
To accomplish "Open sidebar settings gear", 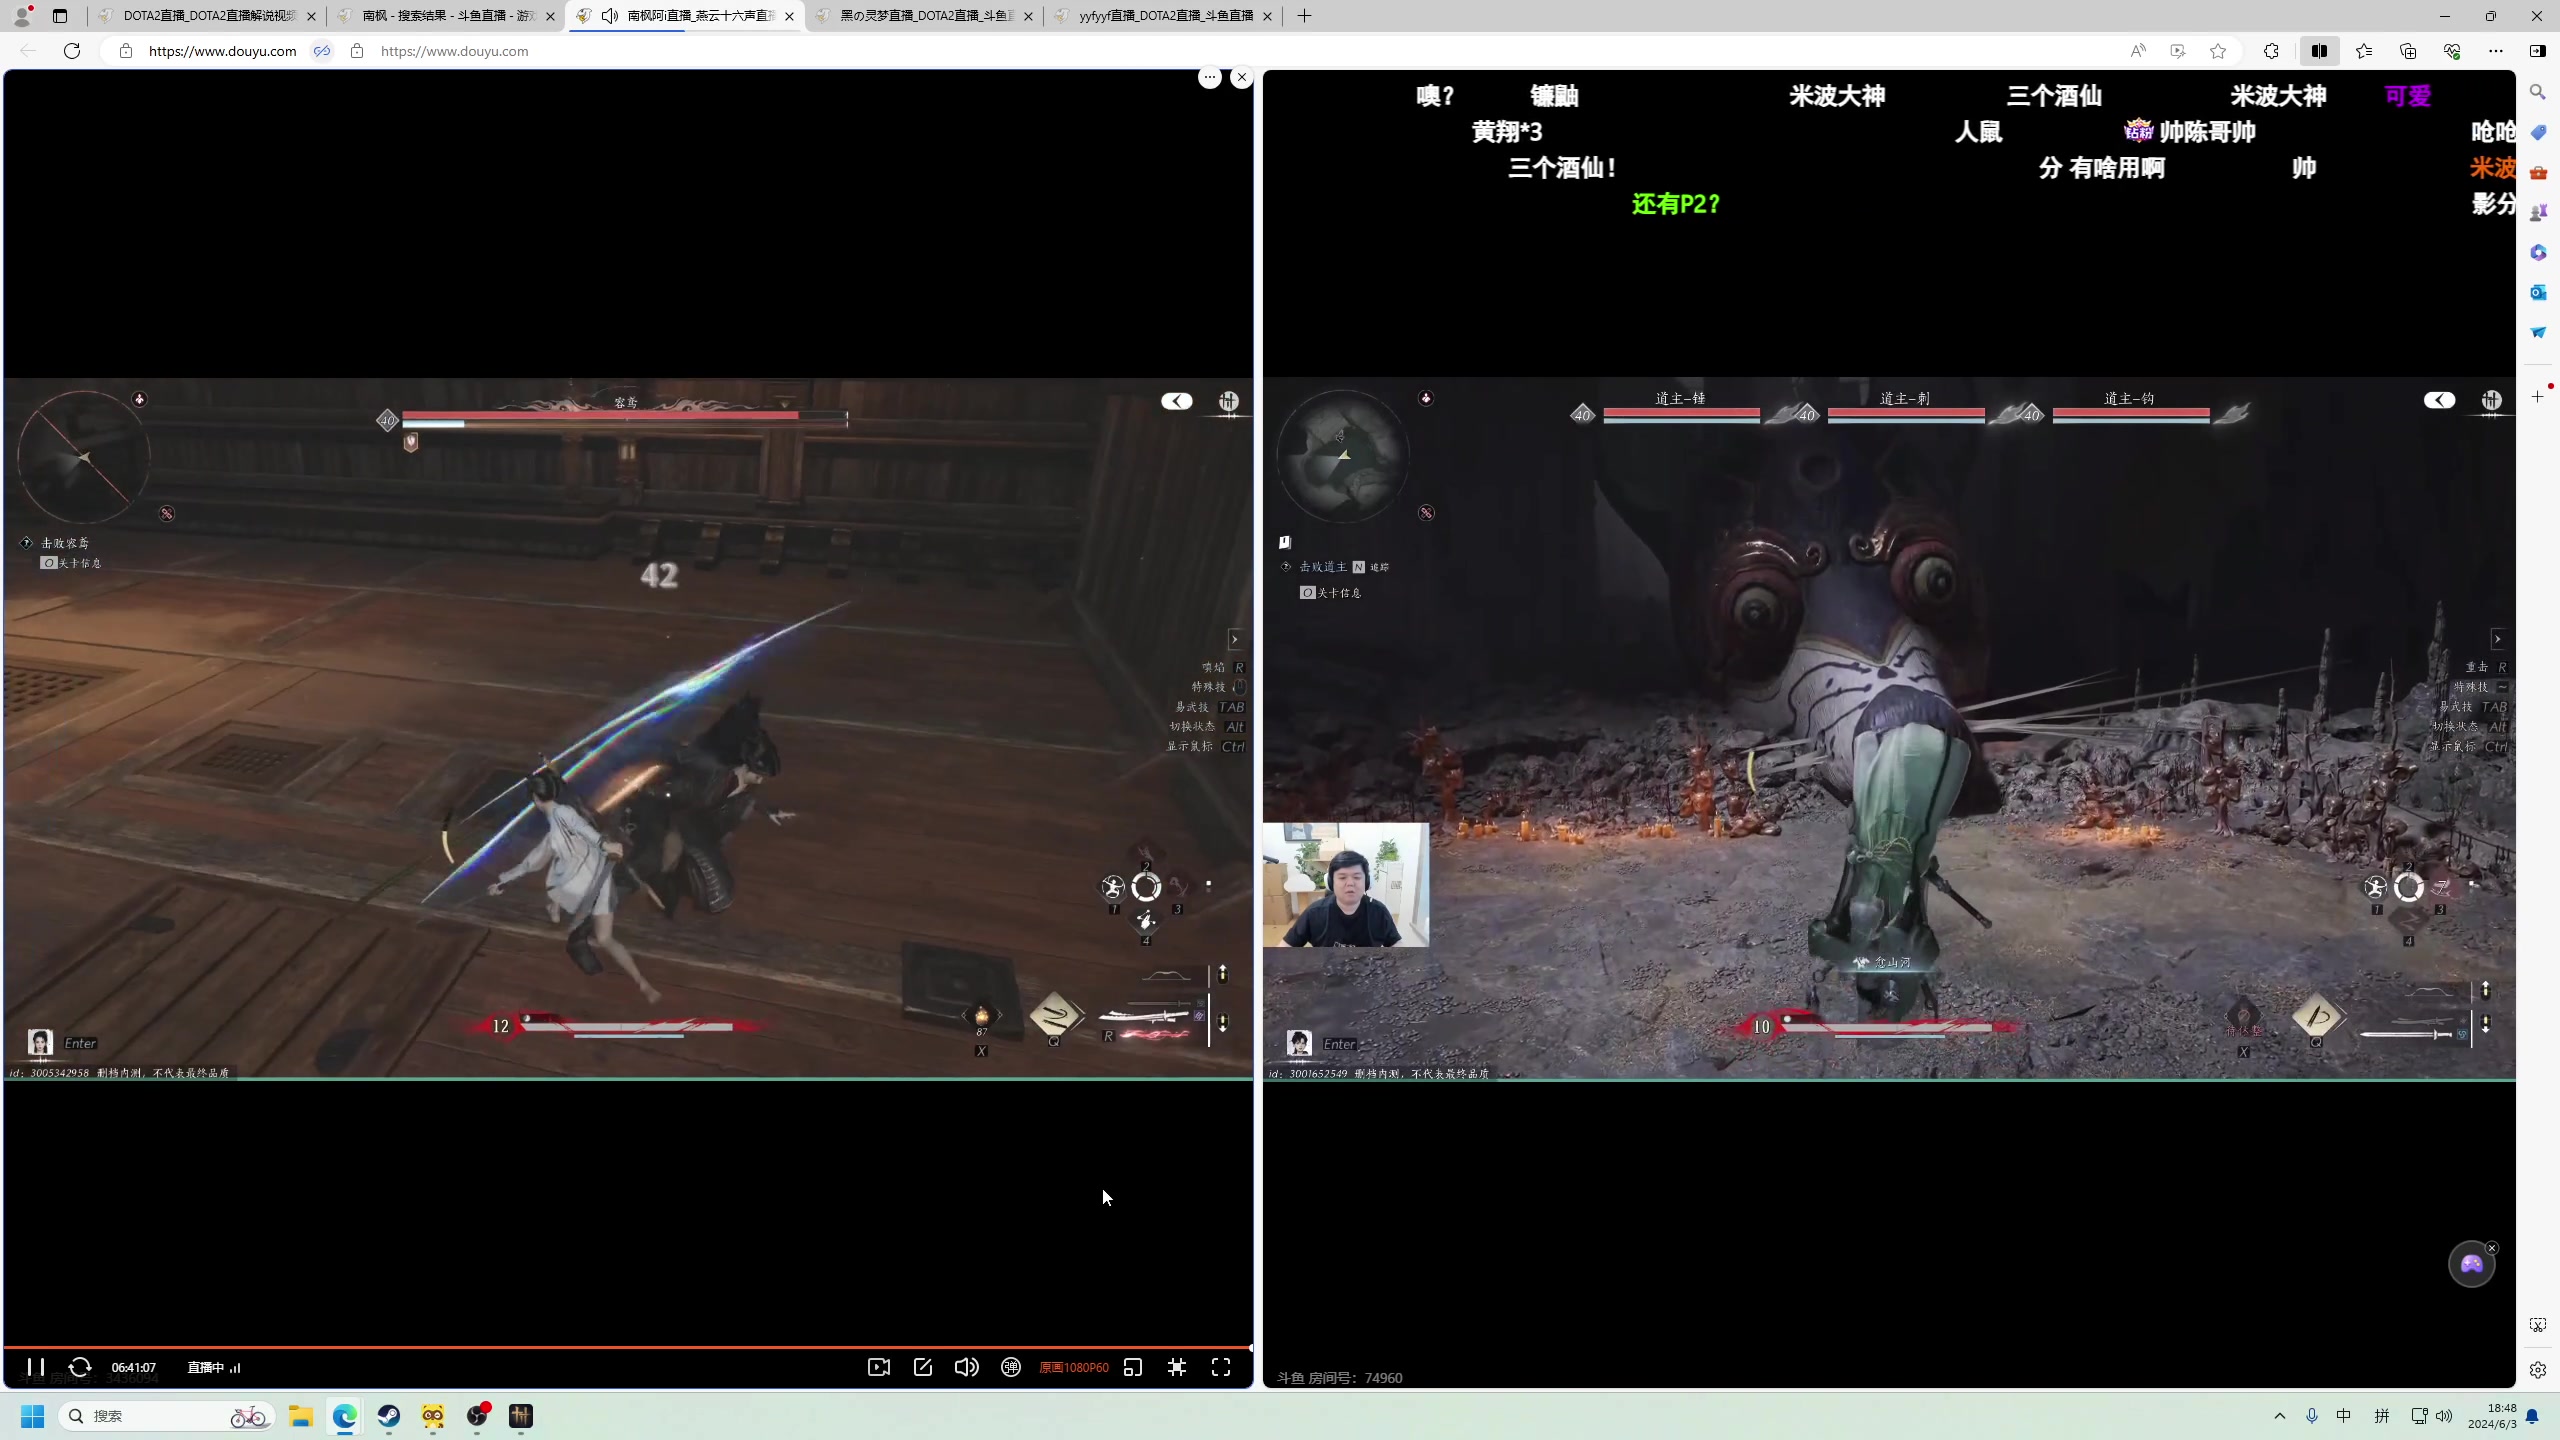I will click(x=2538, y=1370).
